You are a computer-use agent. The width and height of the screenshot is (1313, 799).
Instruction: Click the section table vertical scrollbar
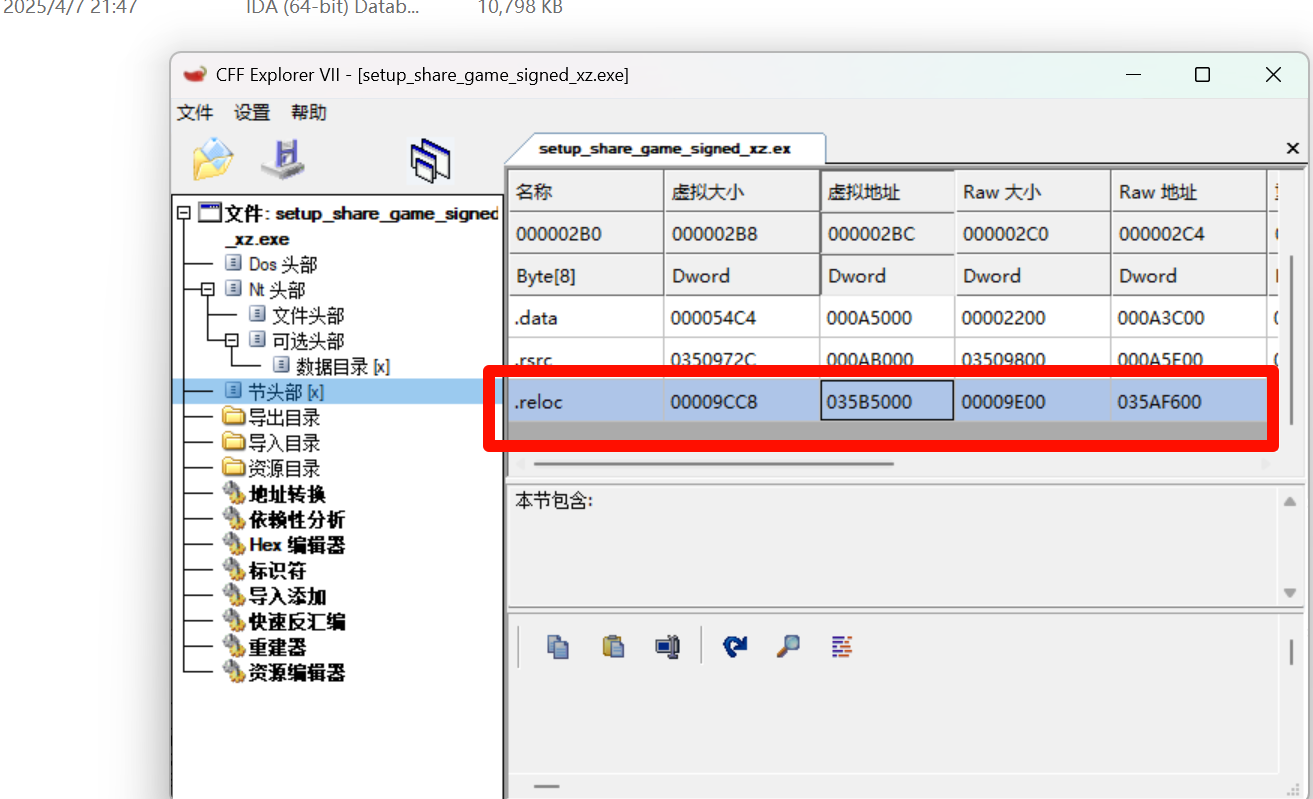tap(1293, 340)
